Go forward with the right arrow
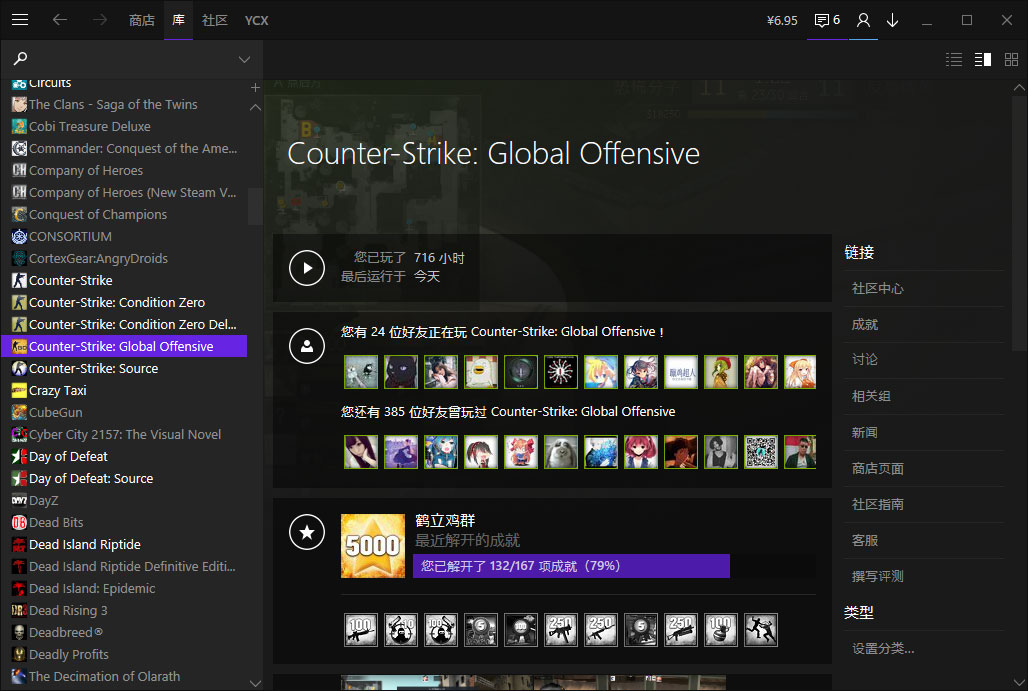Viewport: 1028px width, 691px height. (x=100, y=20)
